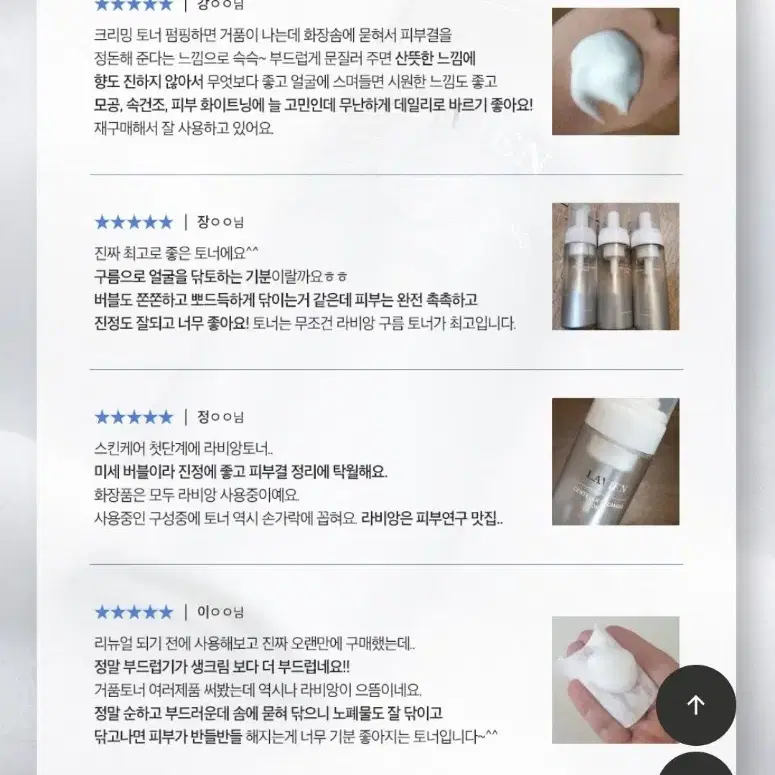The width and height of the screenshot is (775, 775).
Task: Select reviewer name 정○○님
Action: [220, 417]
